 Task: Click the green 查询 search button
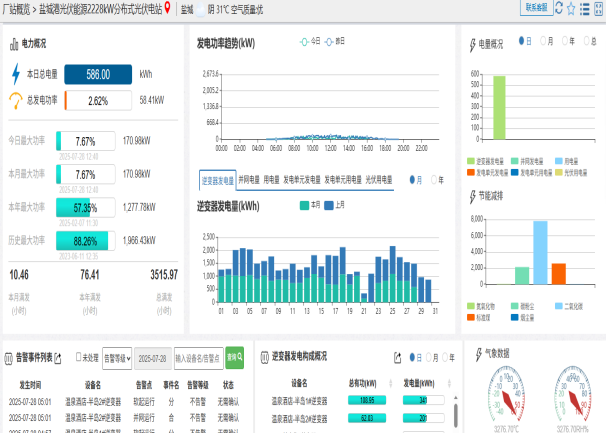[234, 357]
